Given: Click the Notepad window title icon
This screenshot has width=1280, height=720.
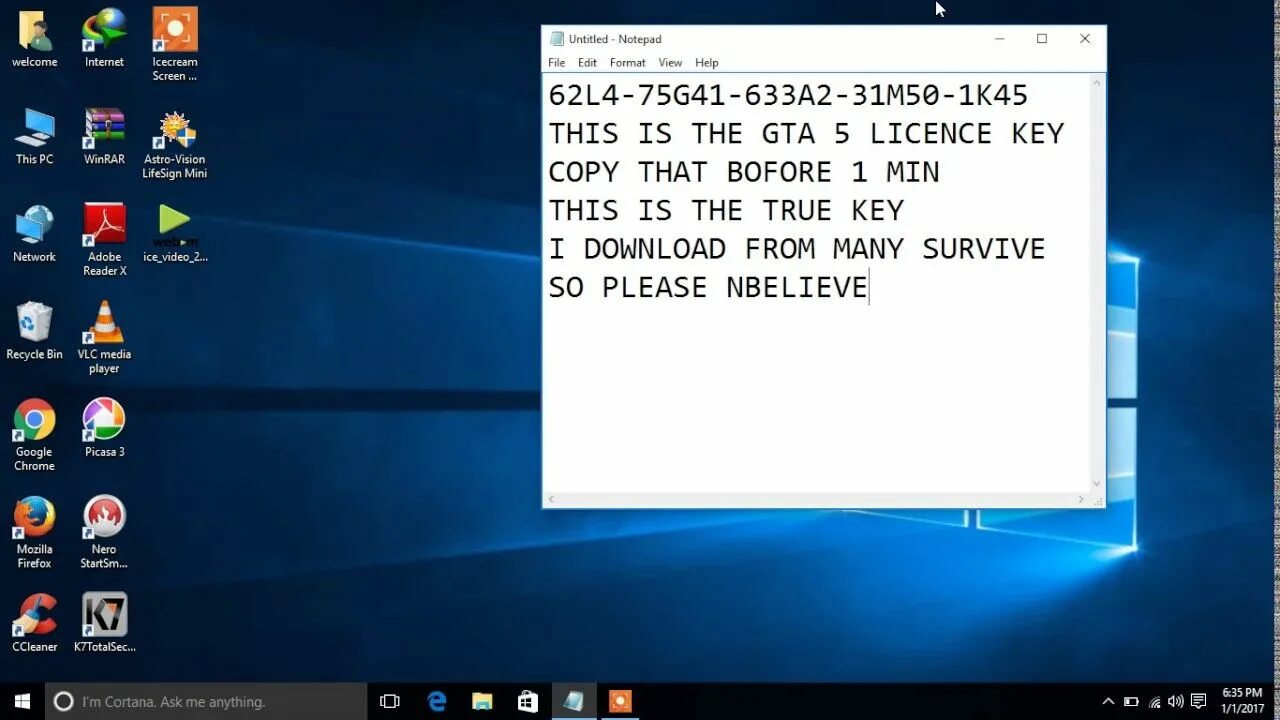Looking at the screenshot, I should (x=557, y=39).
